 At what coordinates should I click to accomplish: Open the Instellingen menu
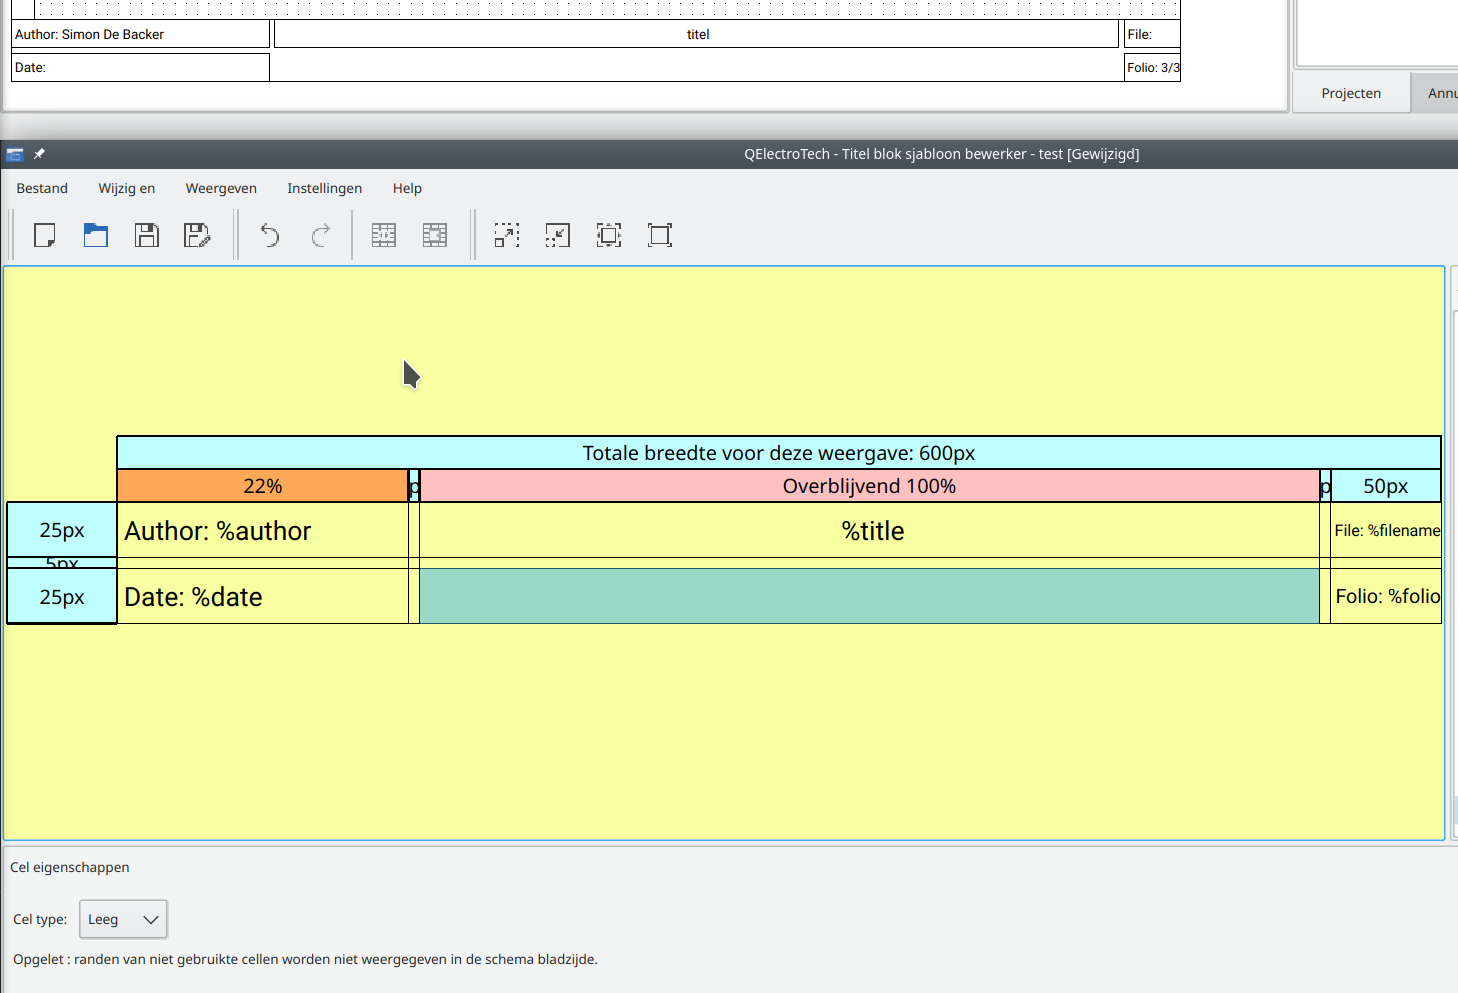pyautogui.click(x=324, y=188)
